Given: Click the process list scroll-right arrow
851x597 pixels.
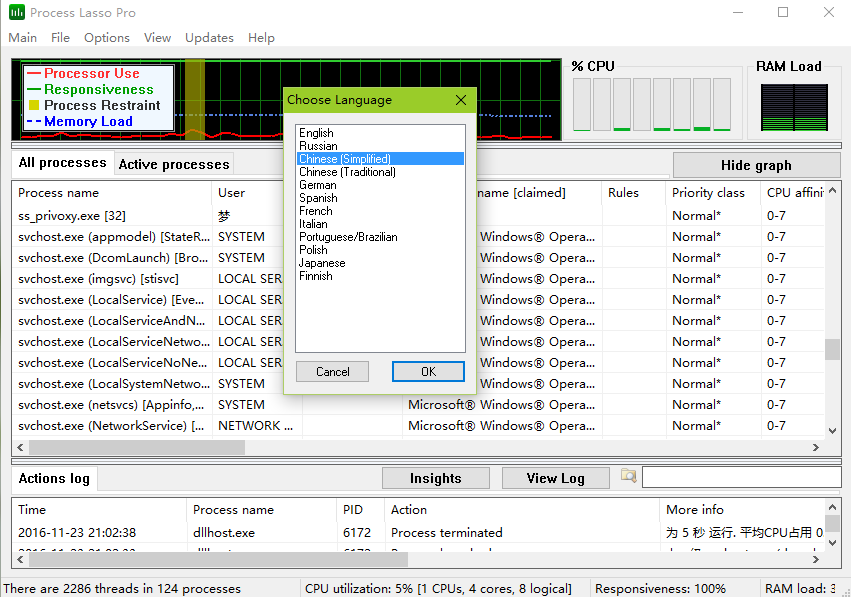Looking at the screenshot, I should pyautogui.click(x=815, y=448).
